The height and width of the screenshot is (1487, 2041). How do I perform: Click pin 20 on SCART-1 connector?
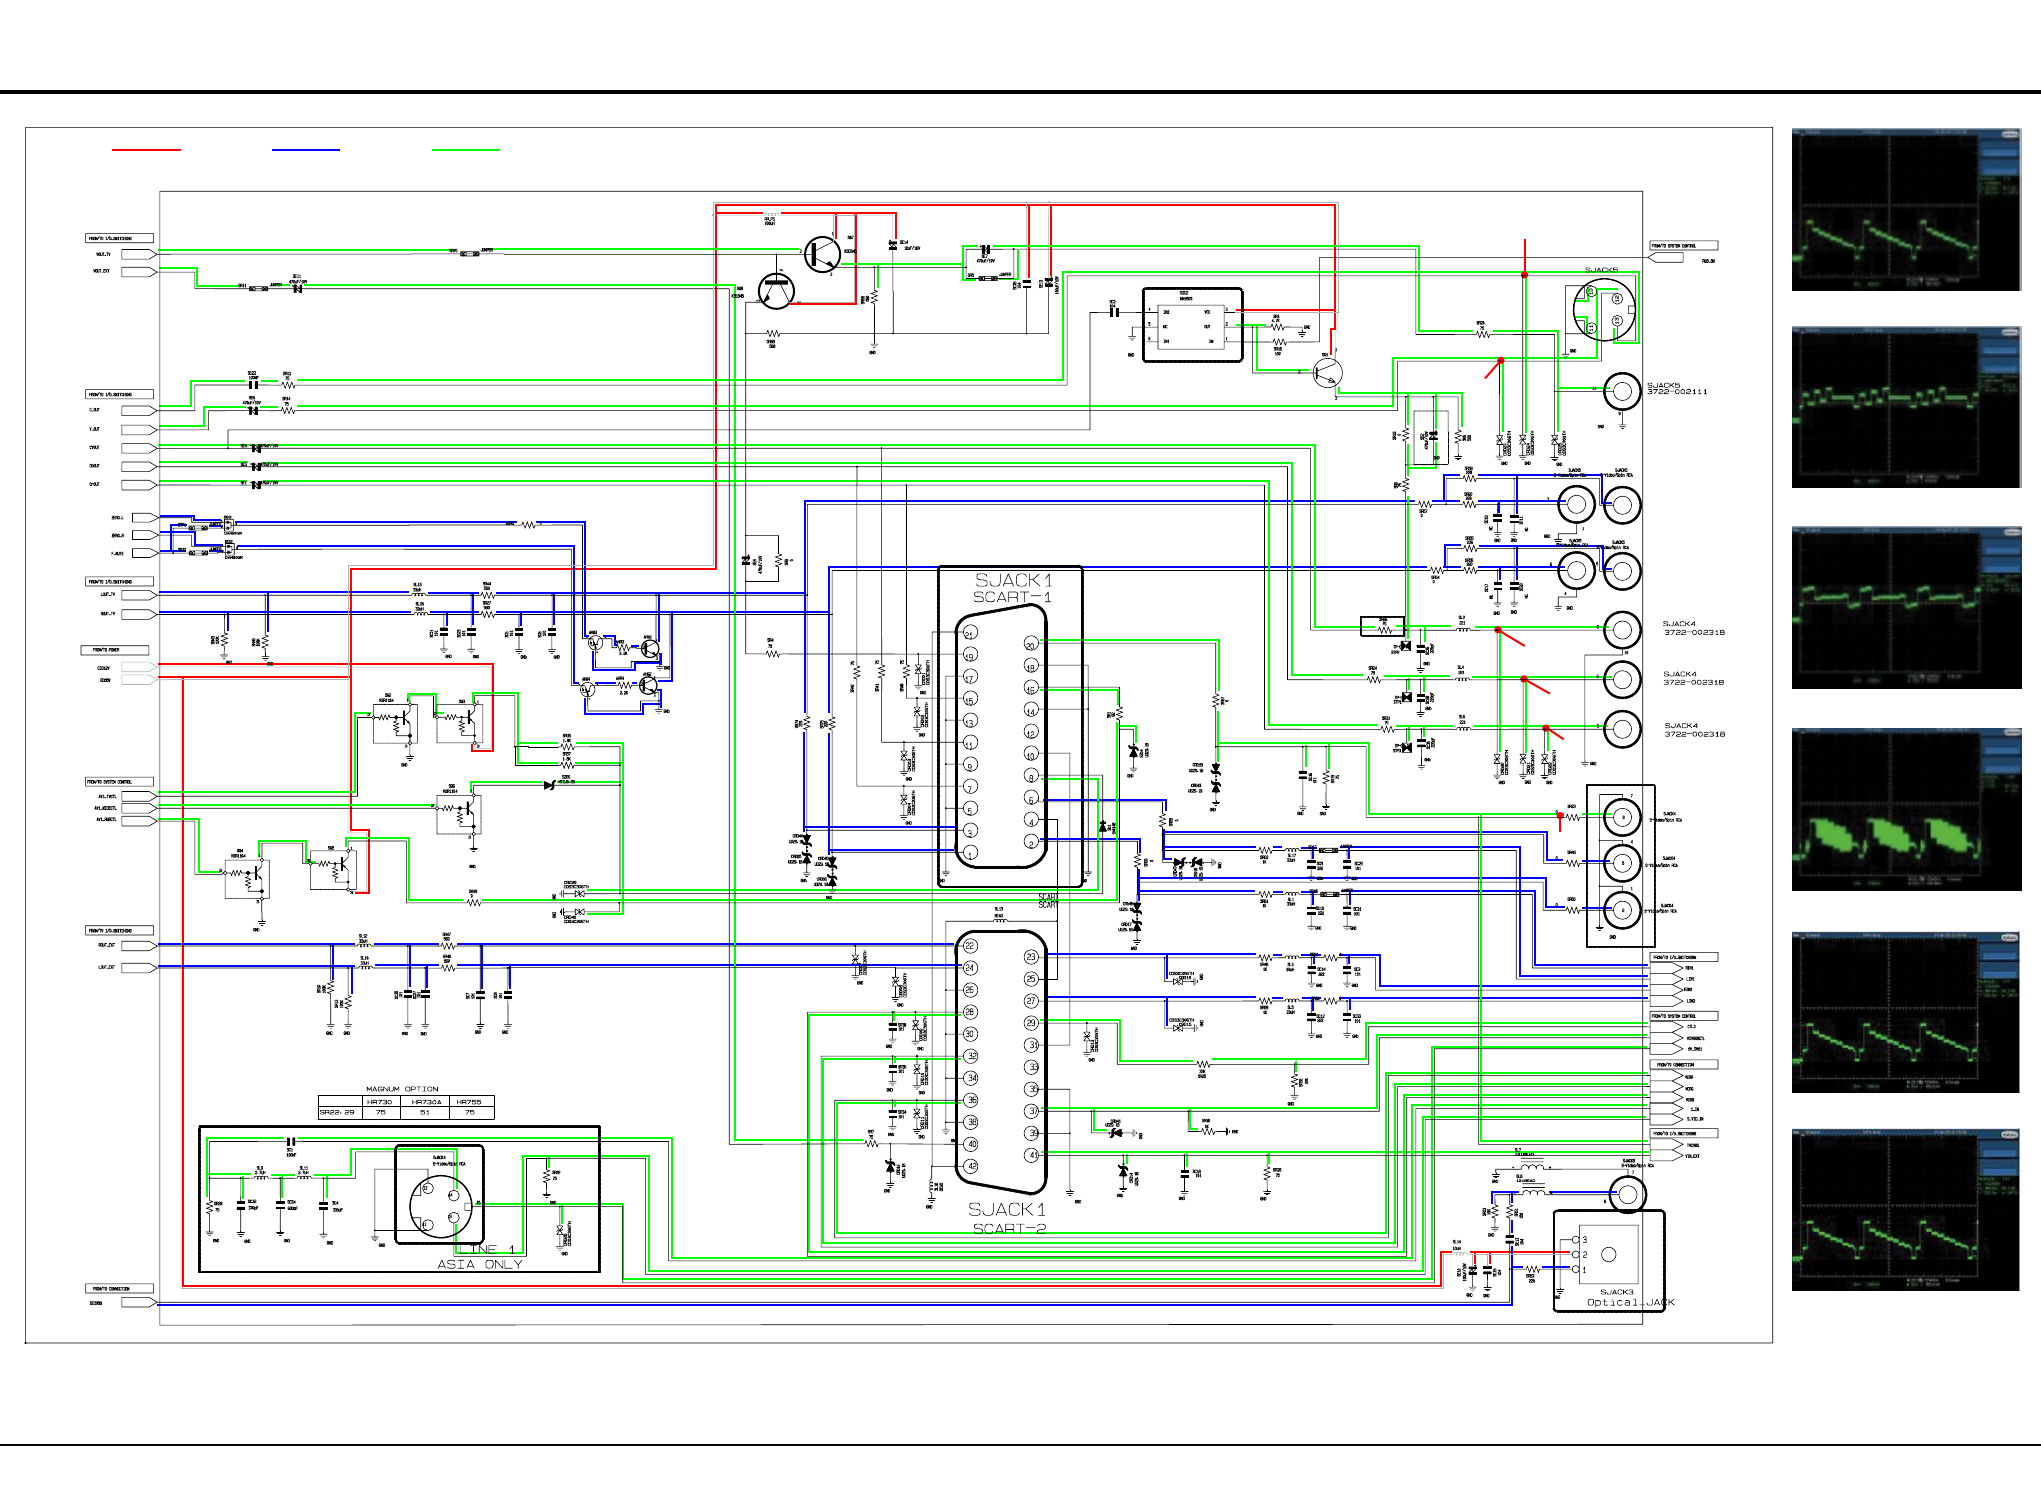(1030, 645)
